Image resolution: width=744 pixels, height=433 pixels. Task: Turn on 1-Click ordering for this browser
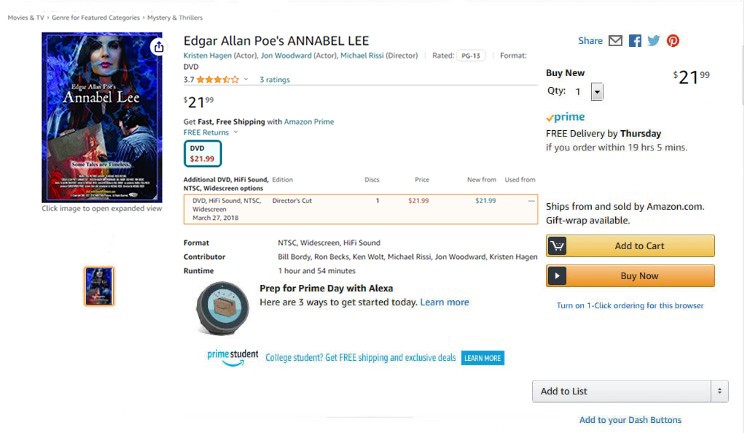[x=630, y=306]
